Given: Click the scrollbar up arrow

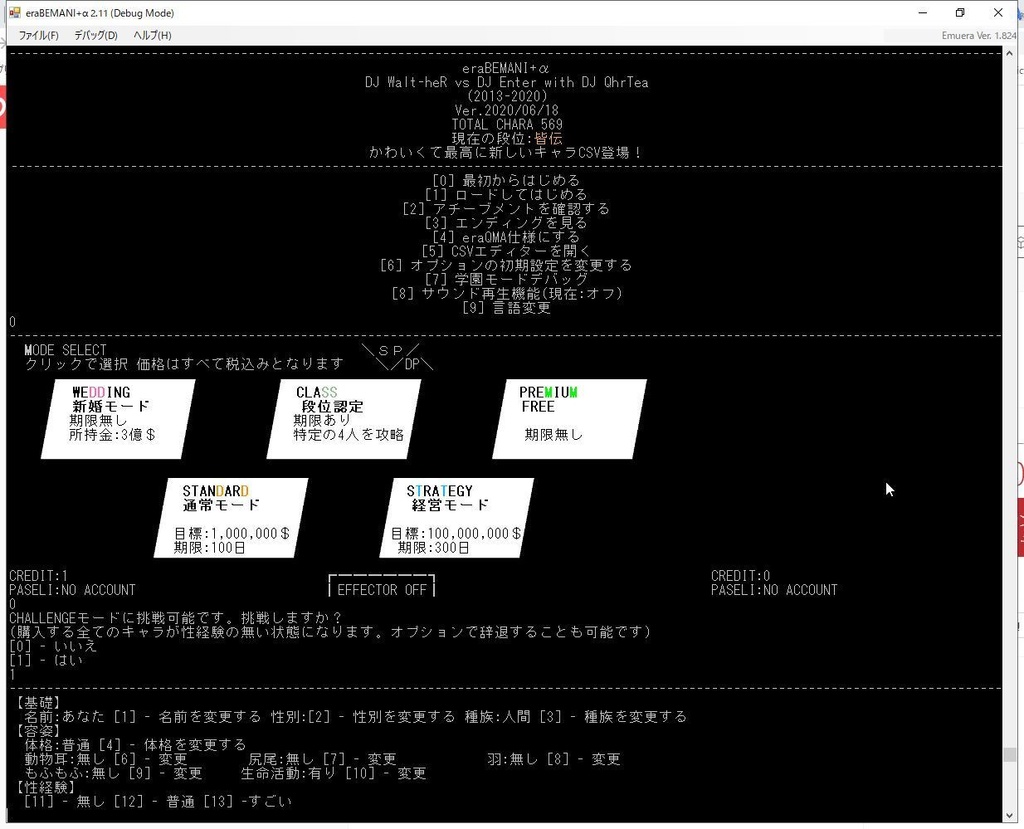Looking at the screenshot, I should (x=1010, y=53).
